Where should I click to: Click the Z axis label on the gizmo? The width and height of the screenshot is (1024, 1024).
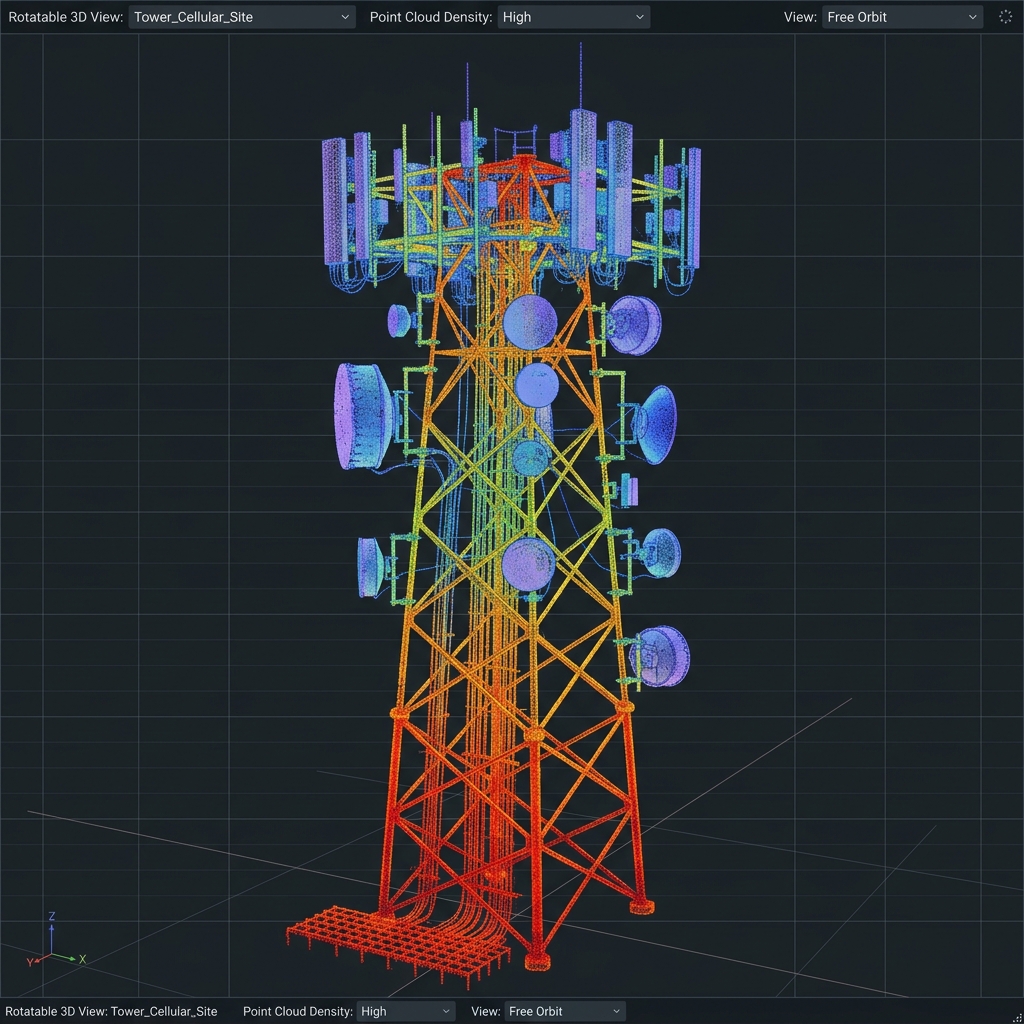52,916
